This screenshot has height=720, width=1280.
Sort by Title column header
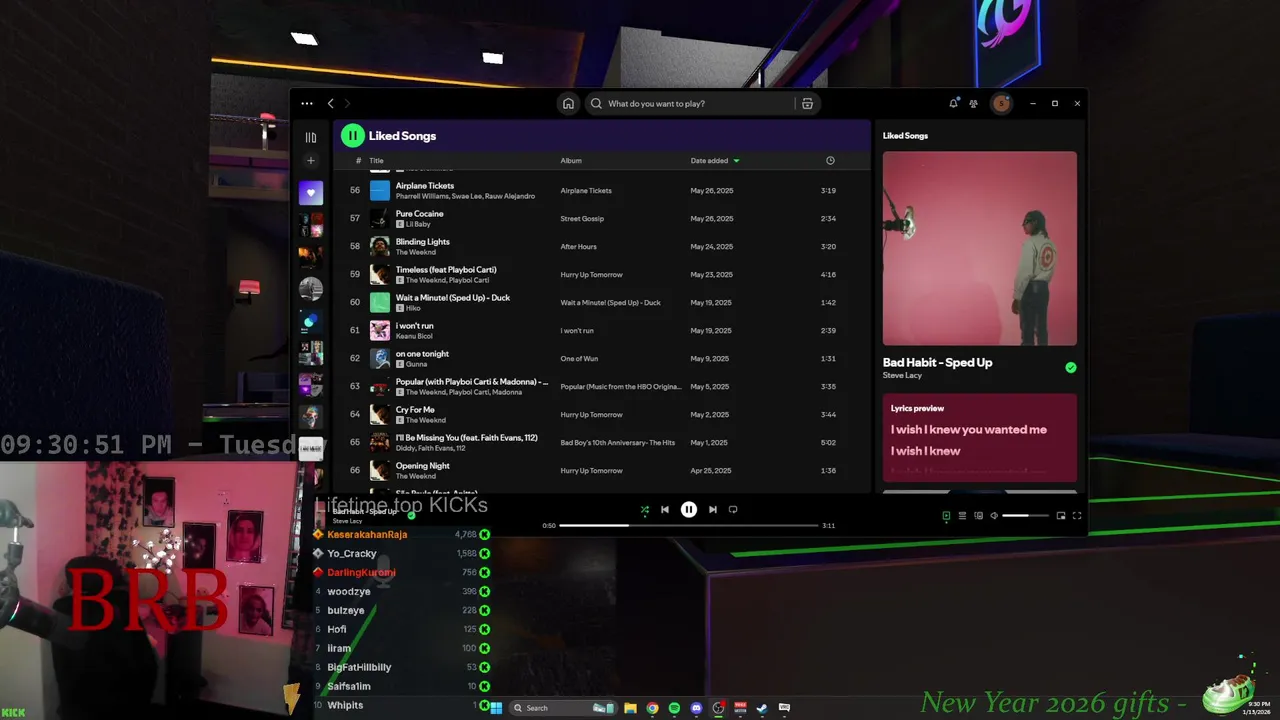click(x=376, y=160)
